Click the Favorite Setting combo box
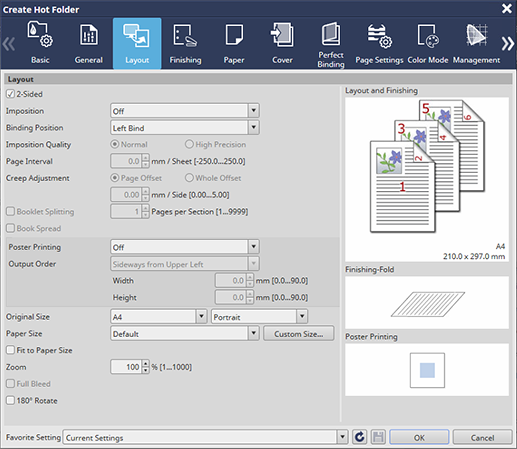Screen dimensions: 517x449 click(205, 437)
